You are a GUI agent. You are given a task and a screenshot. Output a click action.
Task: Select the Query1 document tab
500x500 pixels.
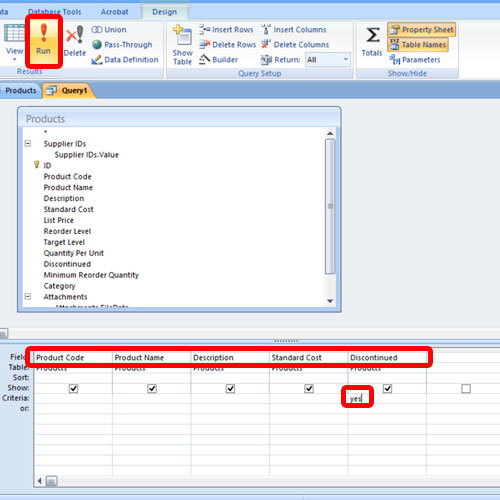click(x=68, y=91)
